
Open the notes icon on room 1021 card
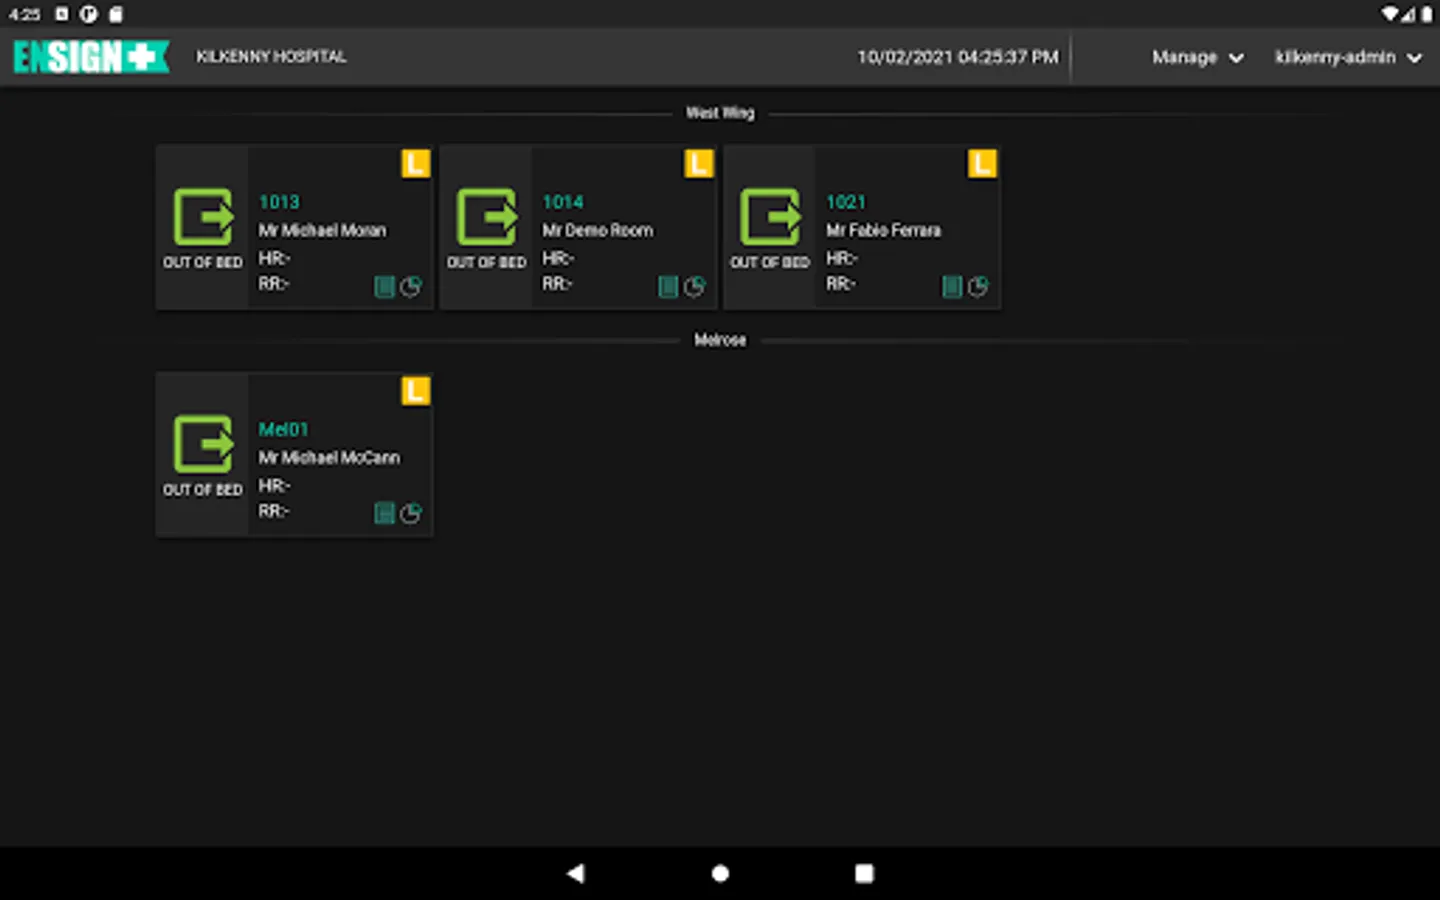[952, 287]
